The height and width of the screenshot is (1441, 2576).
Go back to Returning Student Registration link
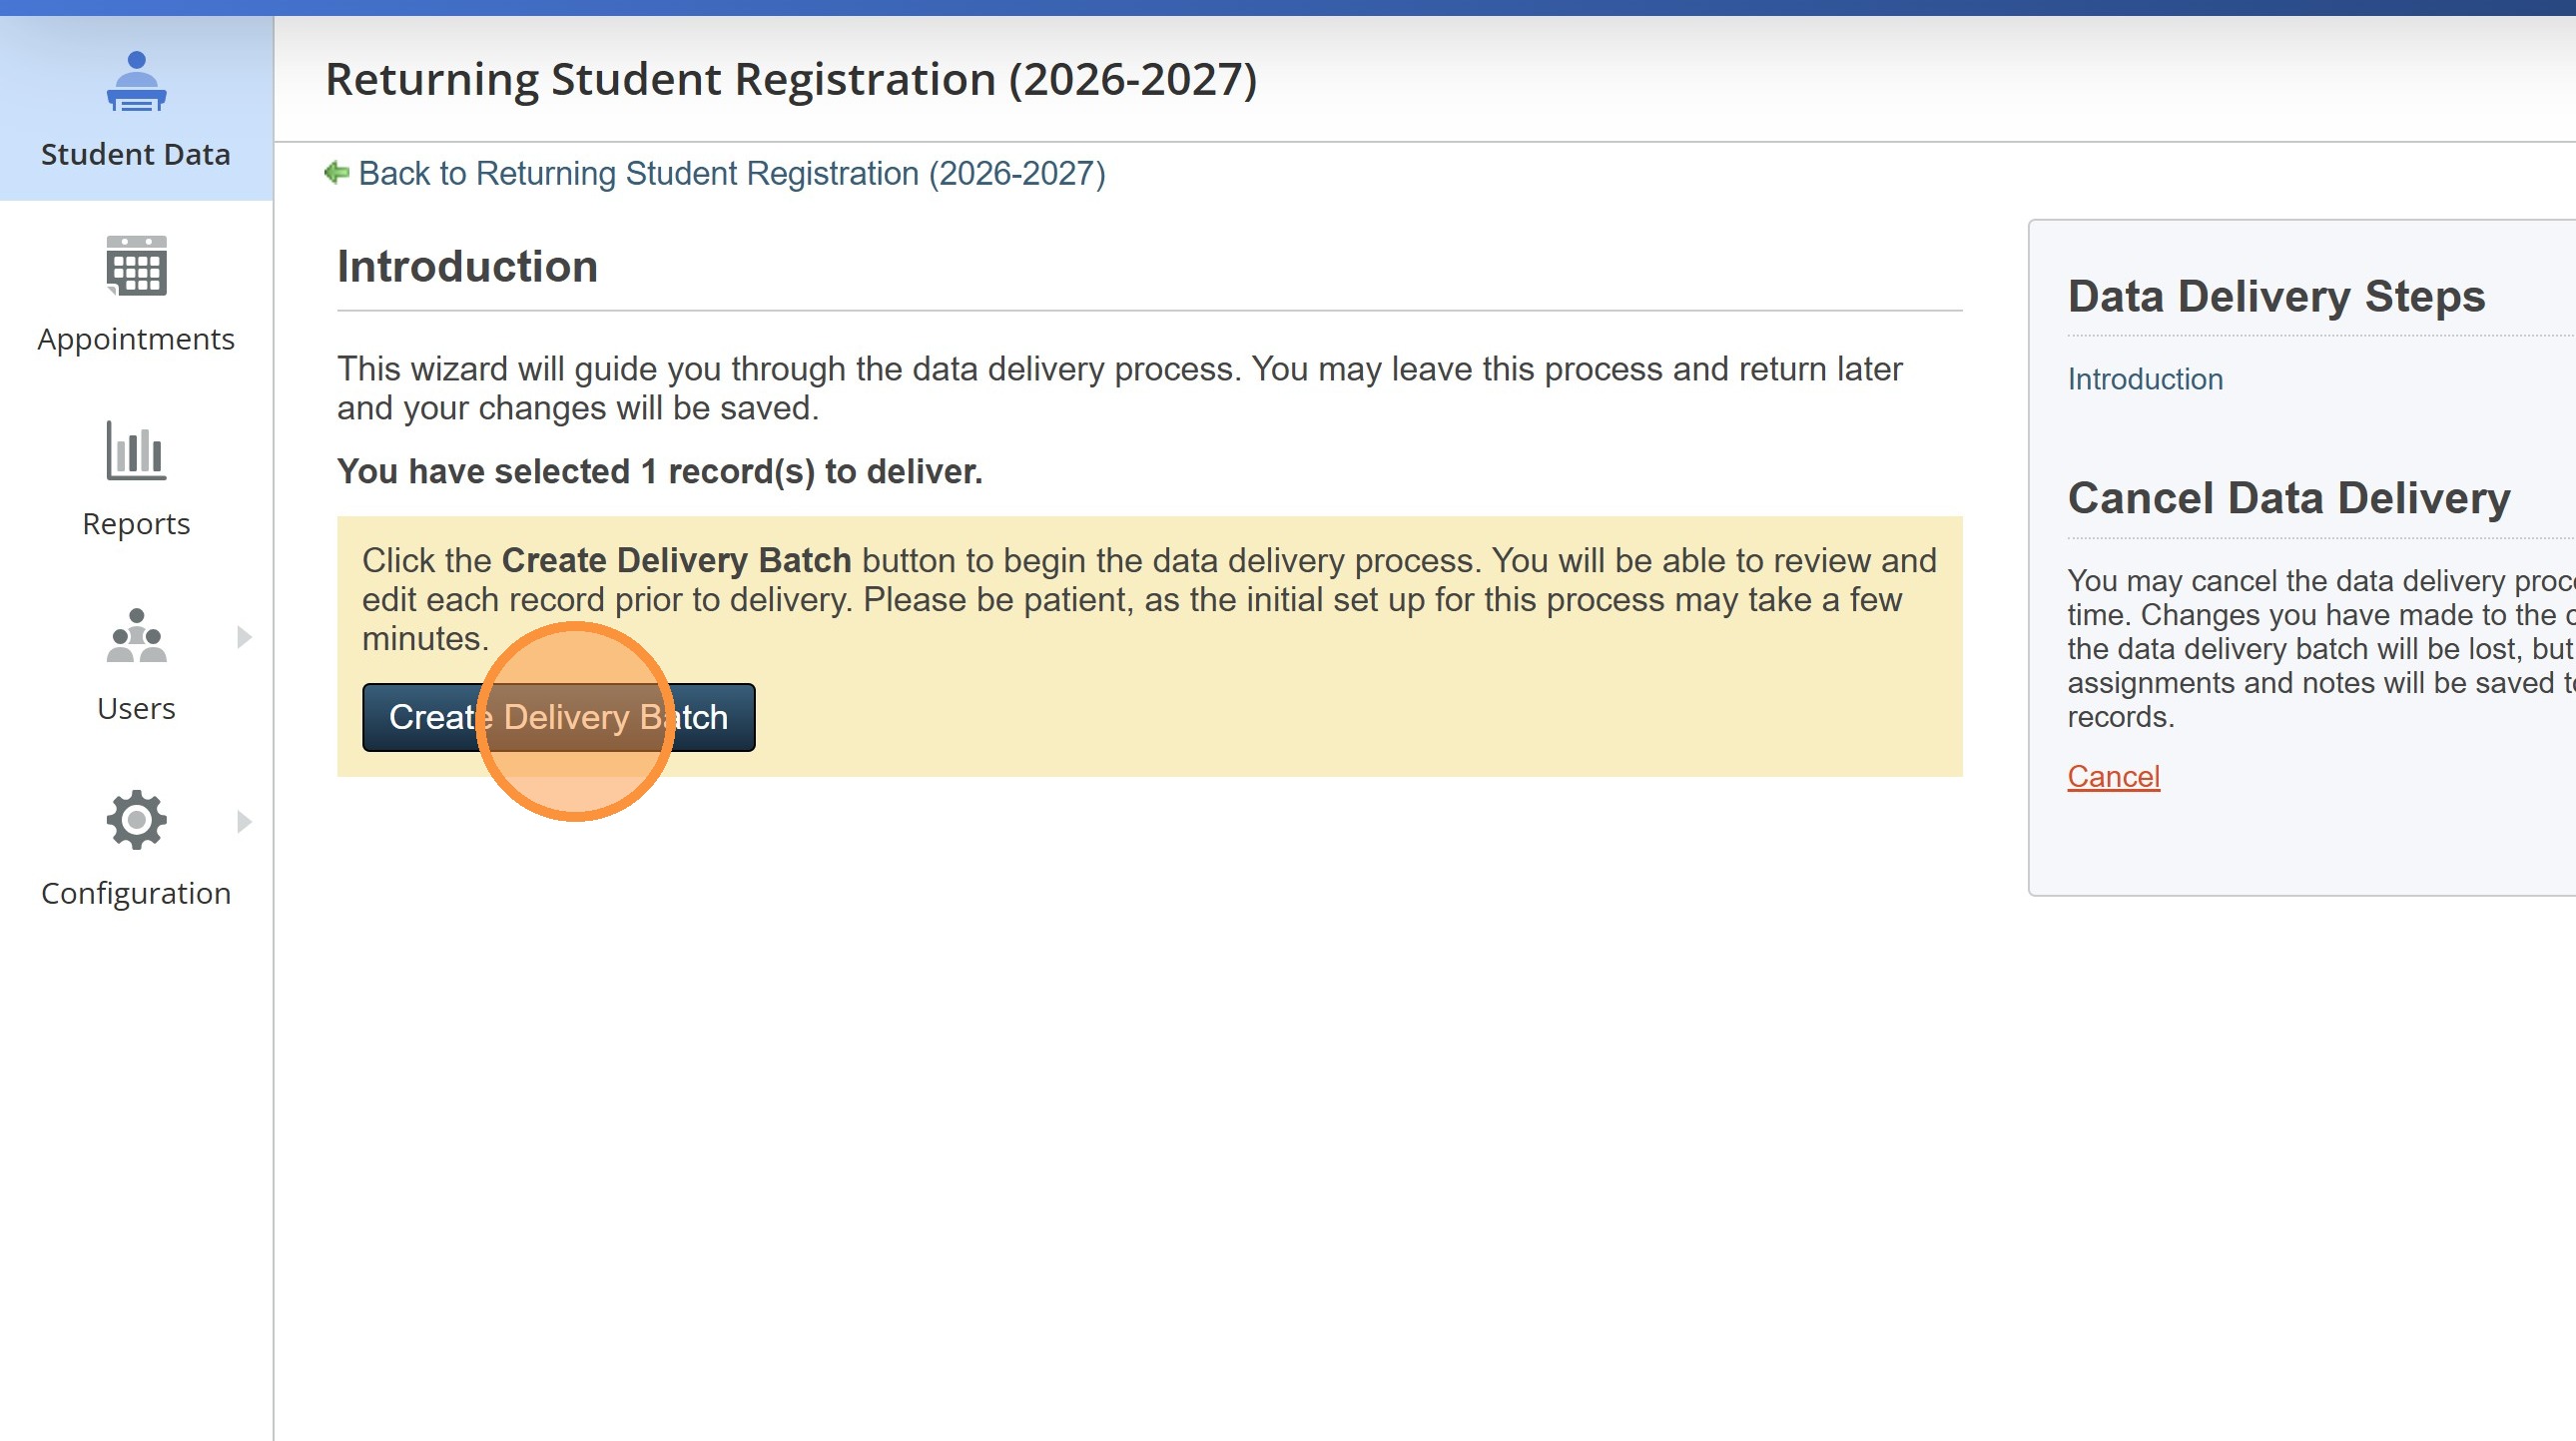point(731,174)
